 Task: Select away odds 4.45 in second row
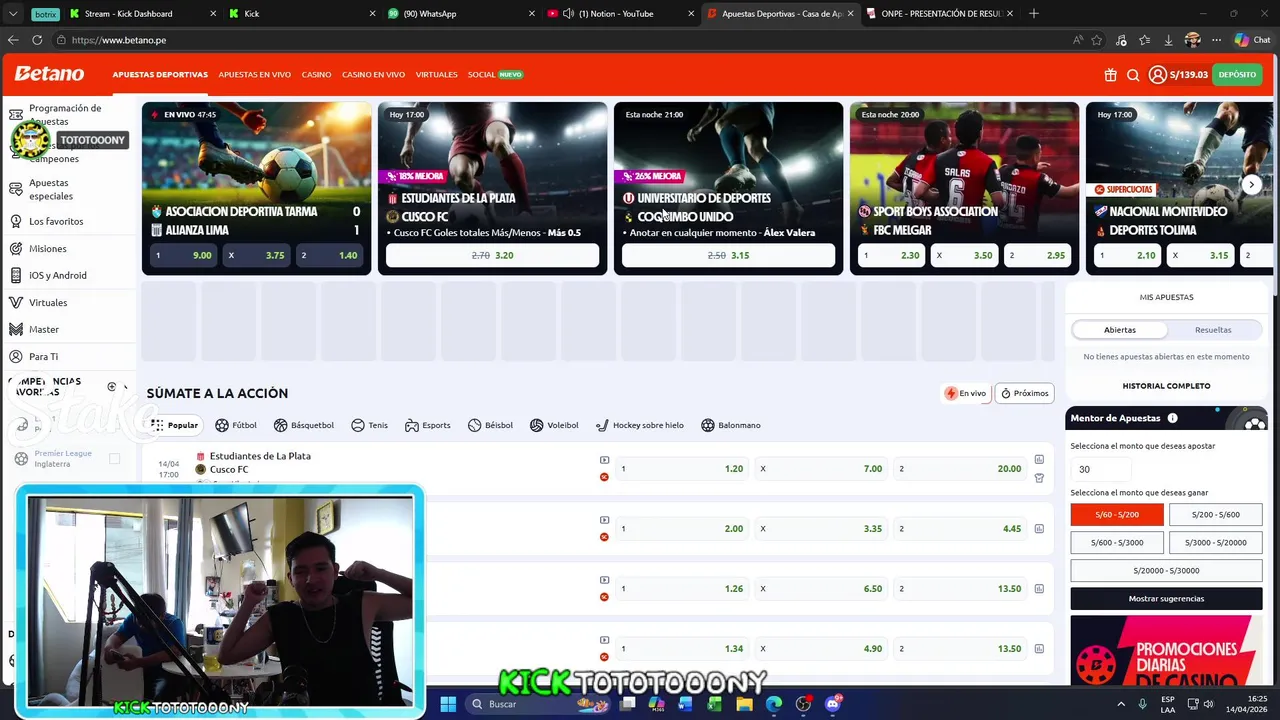(x=960, y=529)
